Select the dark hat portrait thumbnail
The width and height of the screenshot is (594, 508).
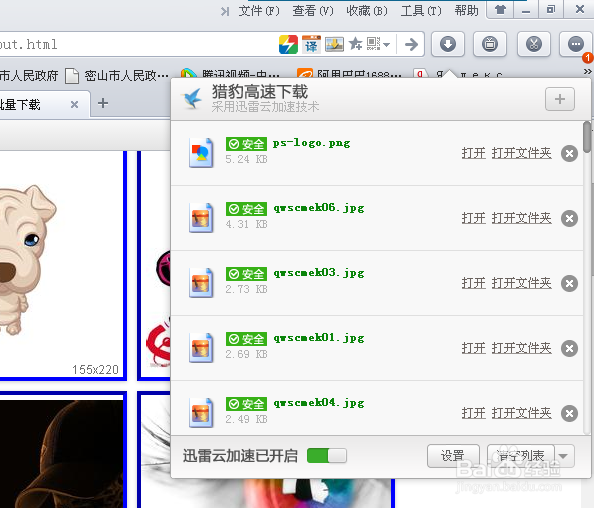coord(62,451)
